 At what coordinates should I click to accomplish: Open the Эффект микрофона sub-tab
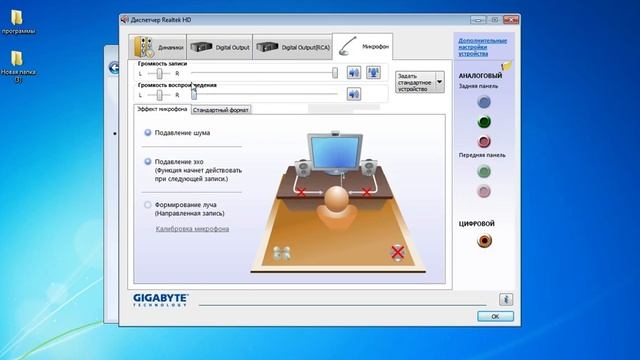[162, 109]
